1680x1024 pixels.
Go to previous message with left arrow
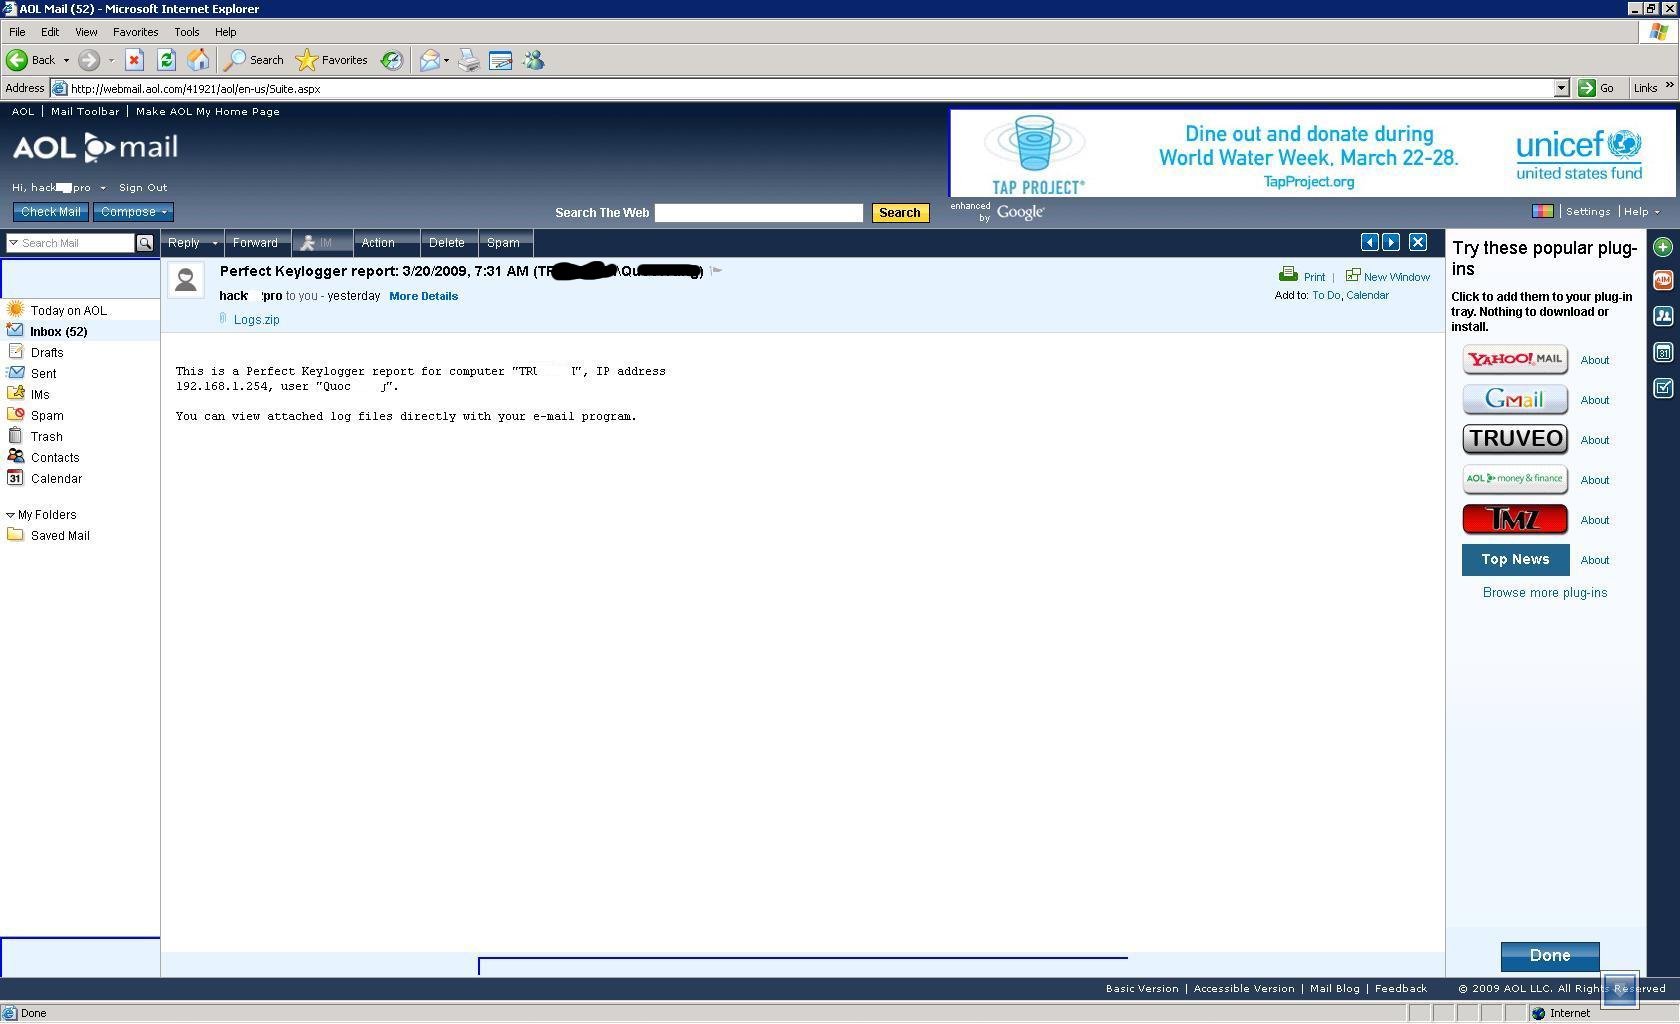pos(1370,242)
